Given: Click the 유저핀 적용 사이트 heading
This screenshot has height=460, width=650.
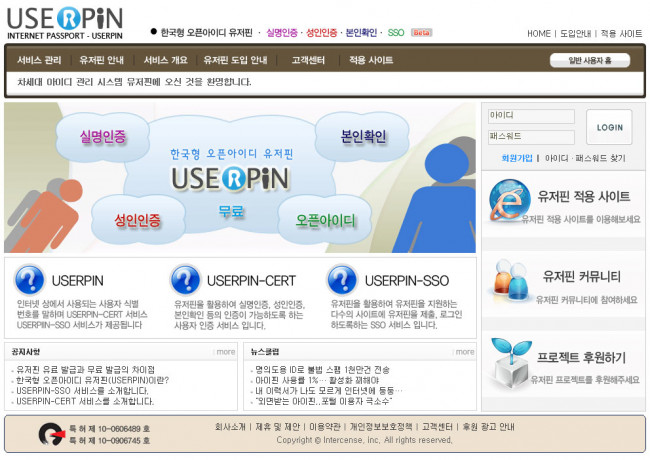Looking at the screenshot, I should (x=584, y=196).
